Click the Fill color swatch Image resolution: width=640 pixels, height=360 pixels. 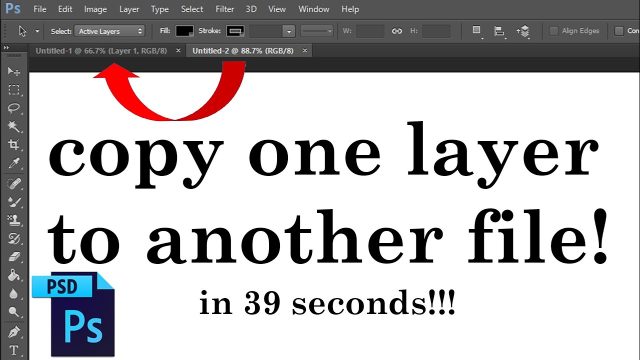pyautogui.click(x=184, y=31)
